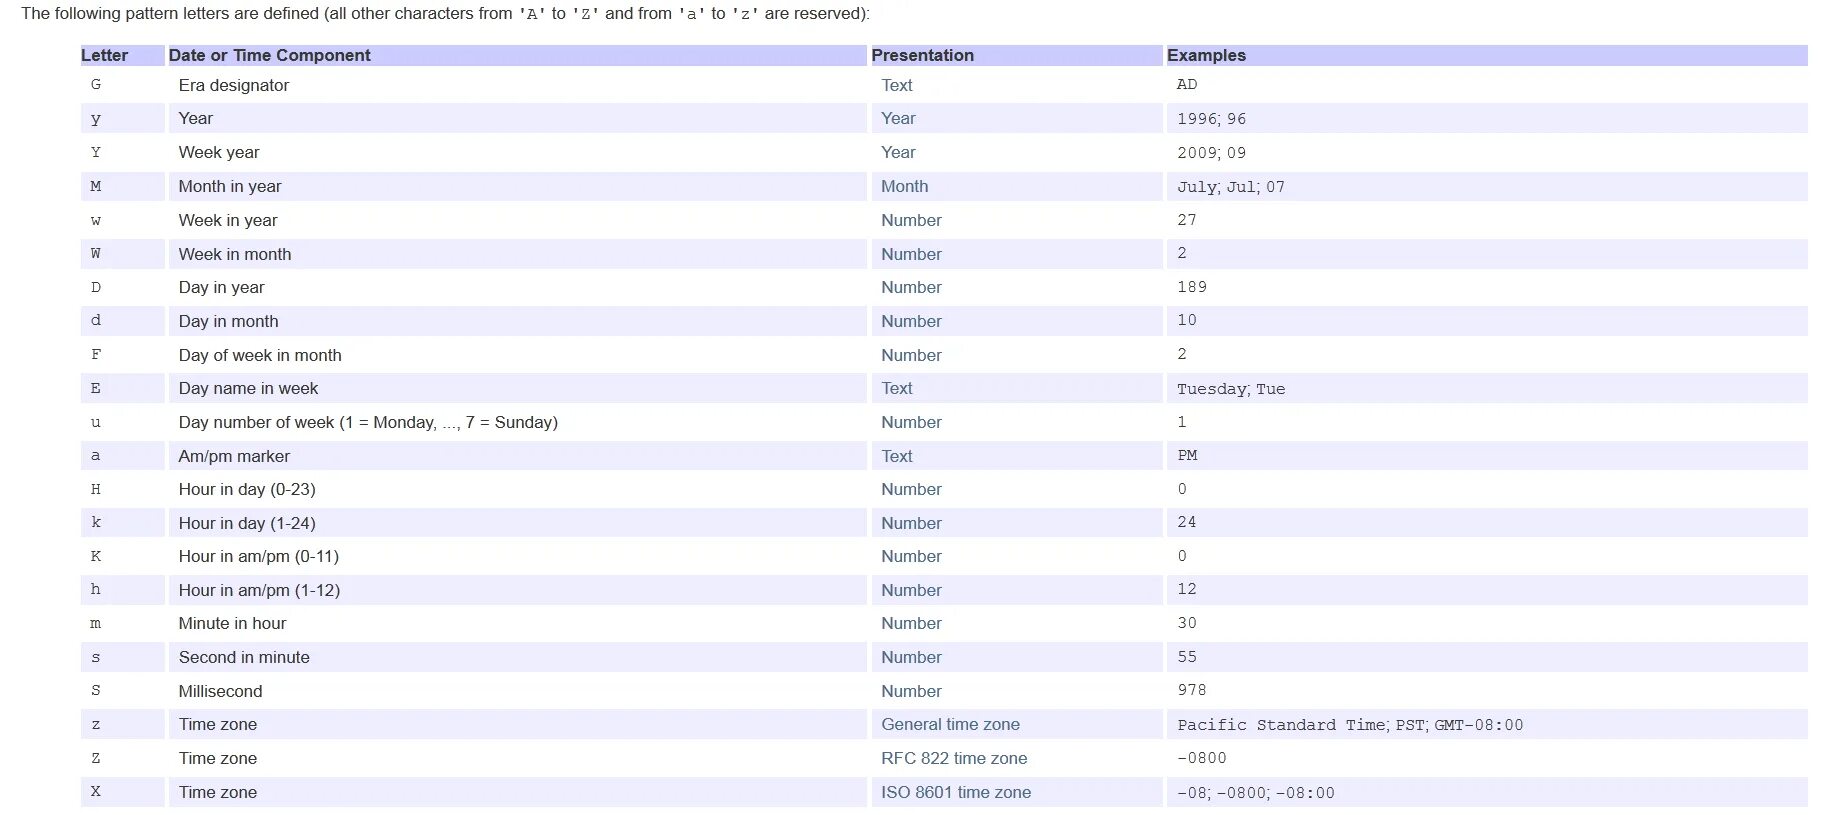Click the Presentation column header
This screenshot has height=815, width=1833.
click(1016, 55)
